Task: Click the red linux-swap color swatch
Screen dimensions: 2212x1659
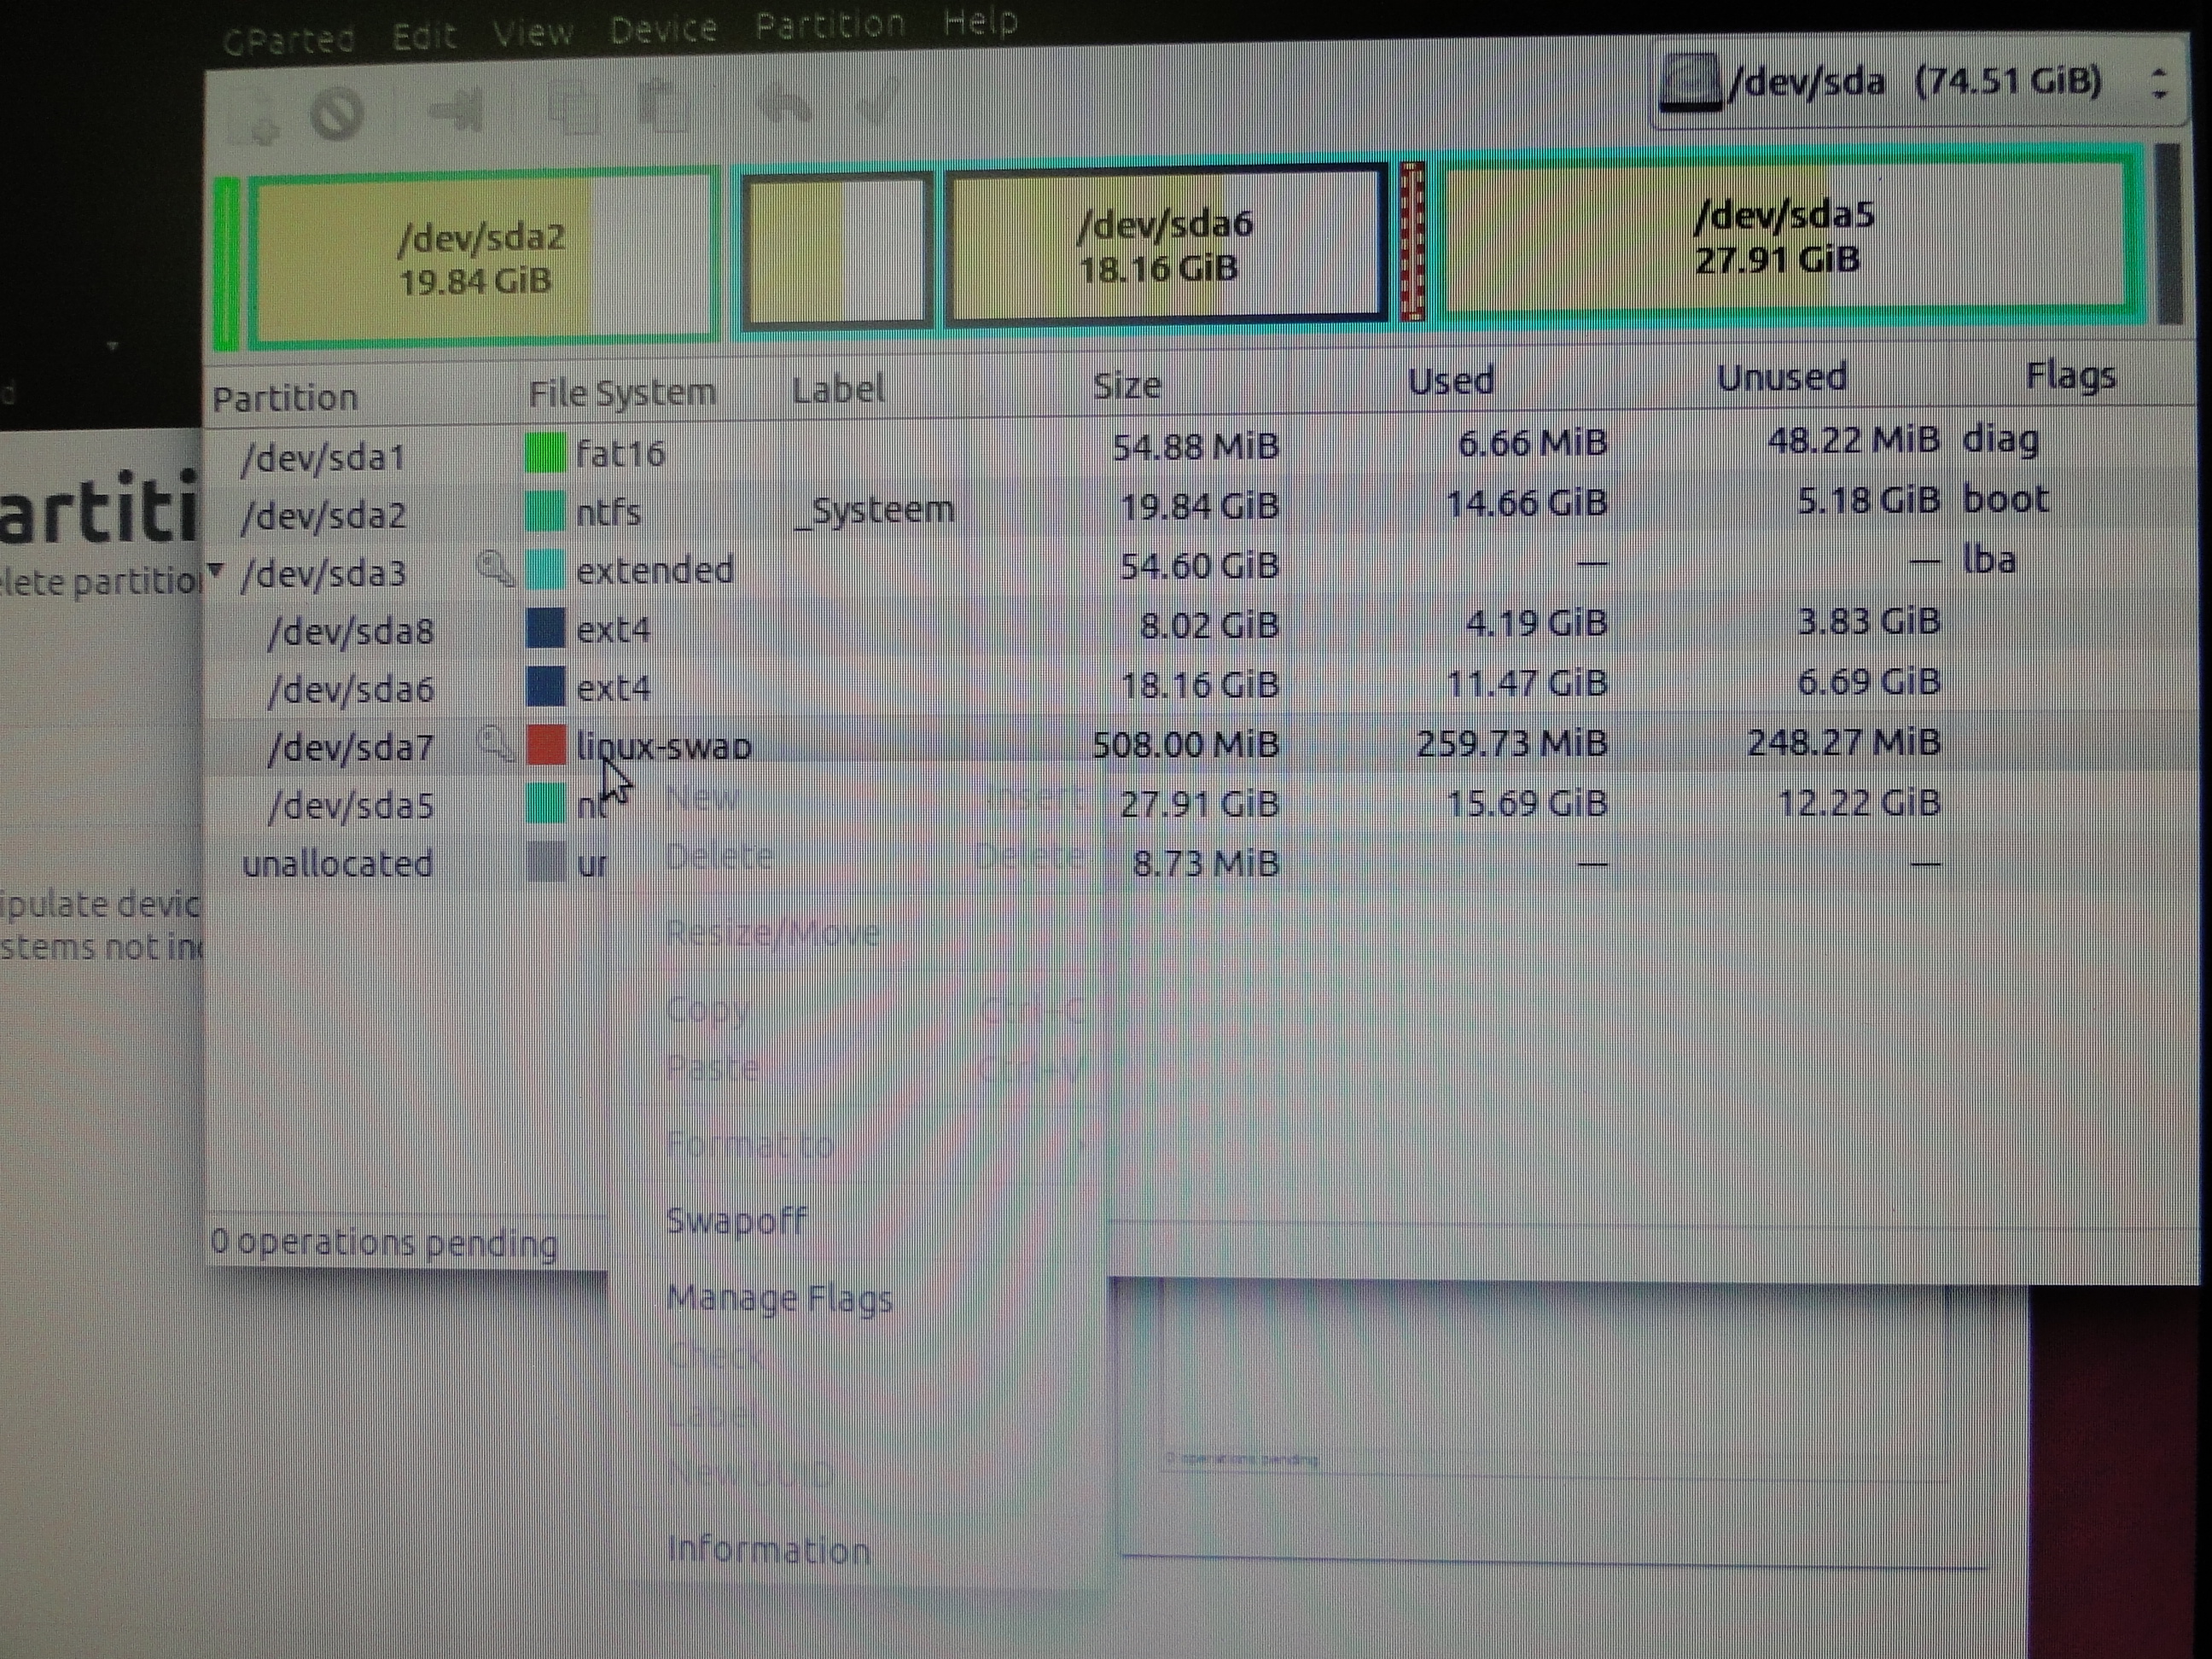Action: point(545,746)
